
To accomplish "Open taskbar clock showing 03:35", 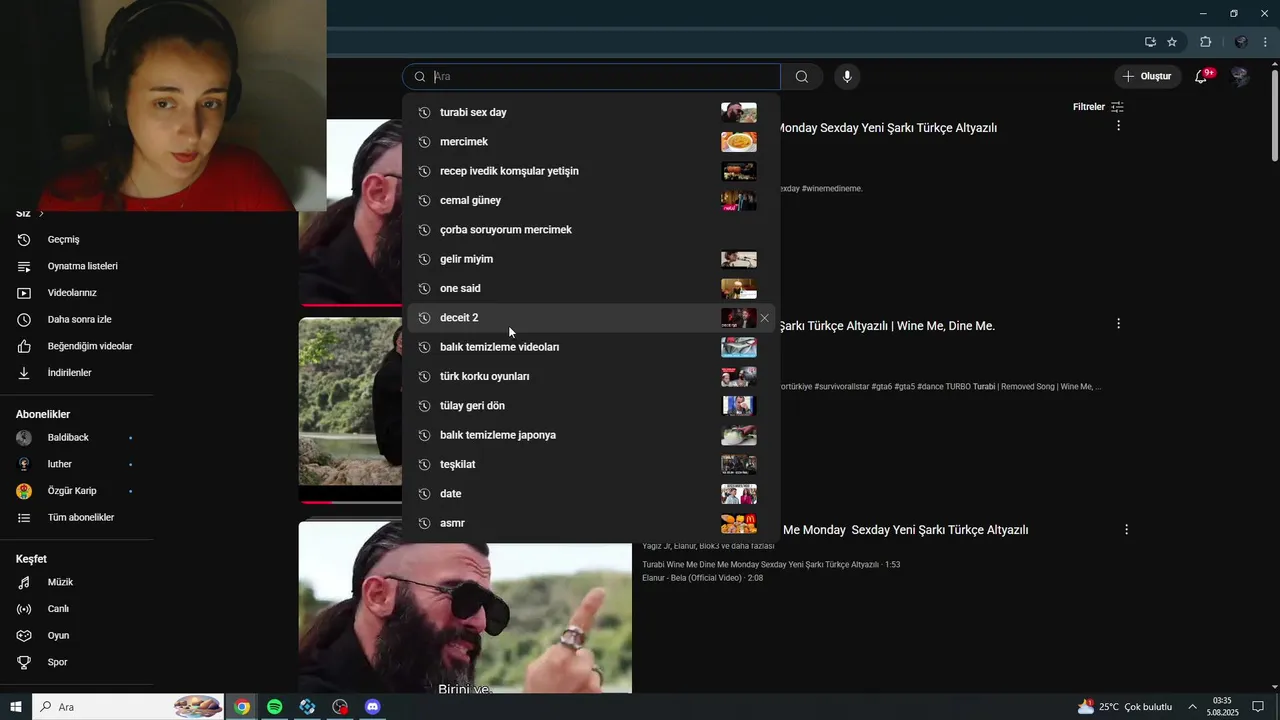I will (1222, 707).
